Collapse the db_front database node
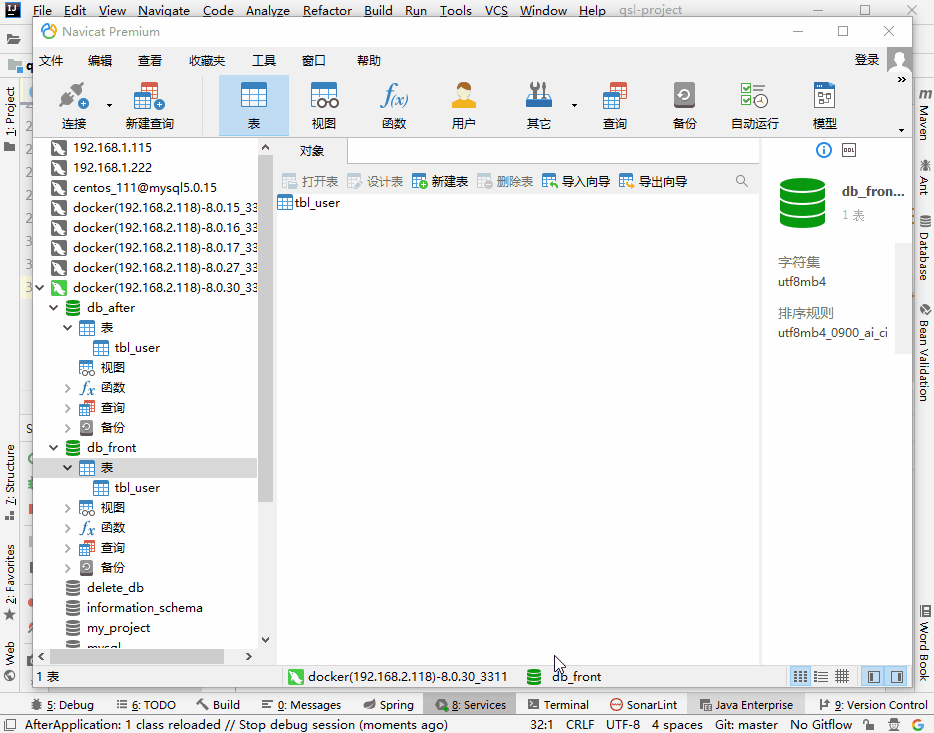Image resolution: width=934 pixels, height=733 pixels. pyautogui.click(x=54, y=448)
